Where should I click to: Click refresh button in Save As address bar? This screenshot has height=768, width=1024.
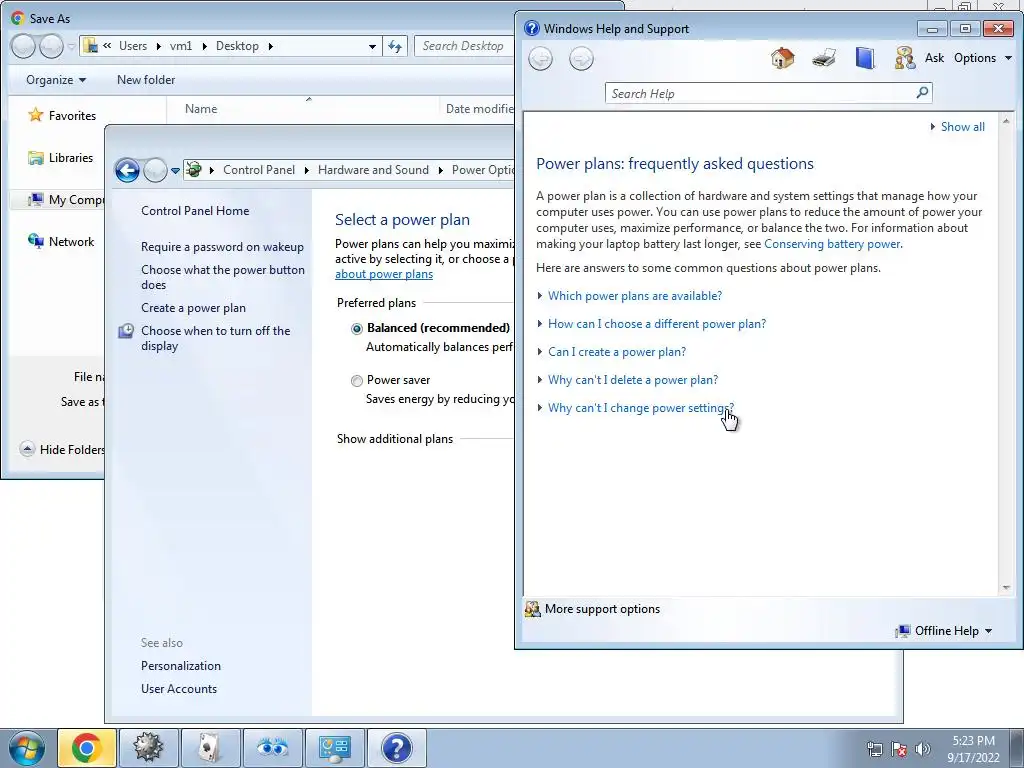click(395, 46)
